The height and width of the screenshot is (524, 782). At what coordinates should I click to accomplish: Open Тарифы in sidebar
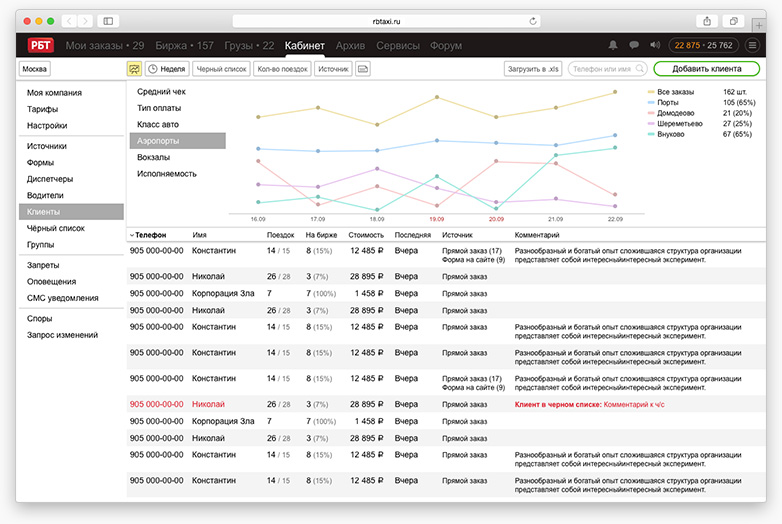pos(42,109)
